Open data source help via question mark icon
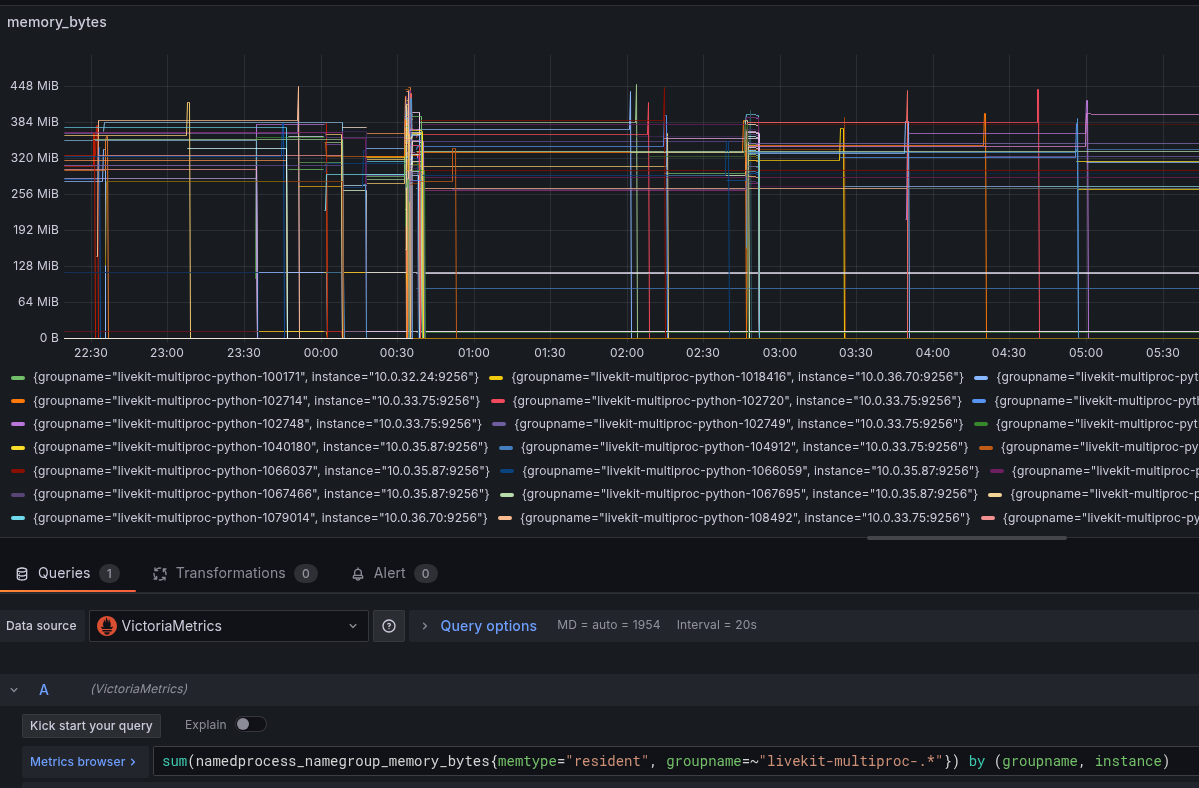Viewport: 1199px width, 788px height. 389,626
